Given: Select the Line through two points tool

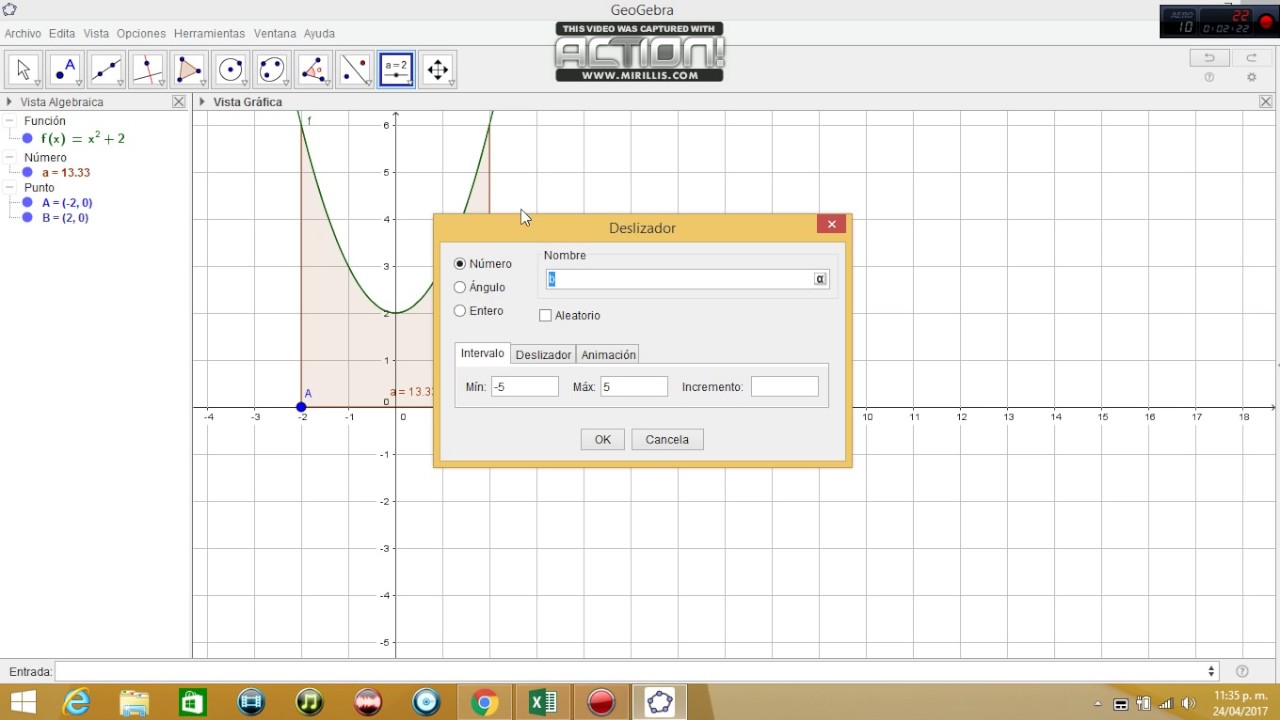Looking at the screenshot, I should pyautogui.click(x=107, y=69).
